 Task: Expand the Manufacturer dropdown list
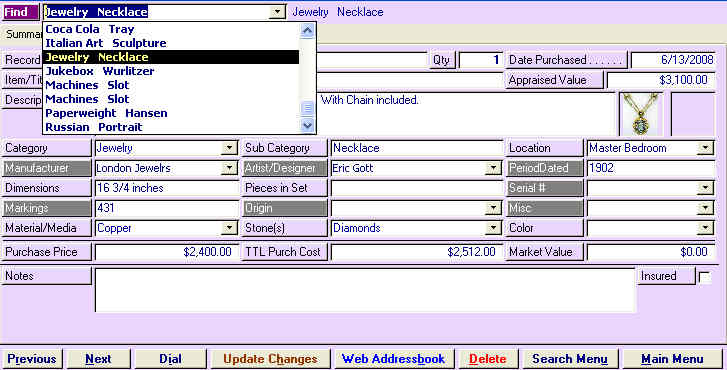coord(229,168)
